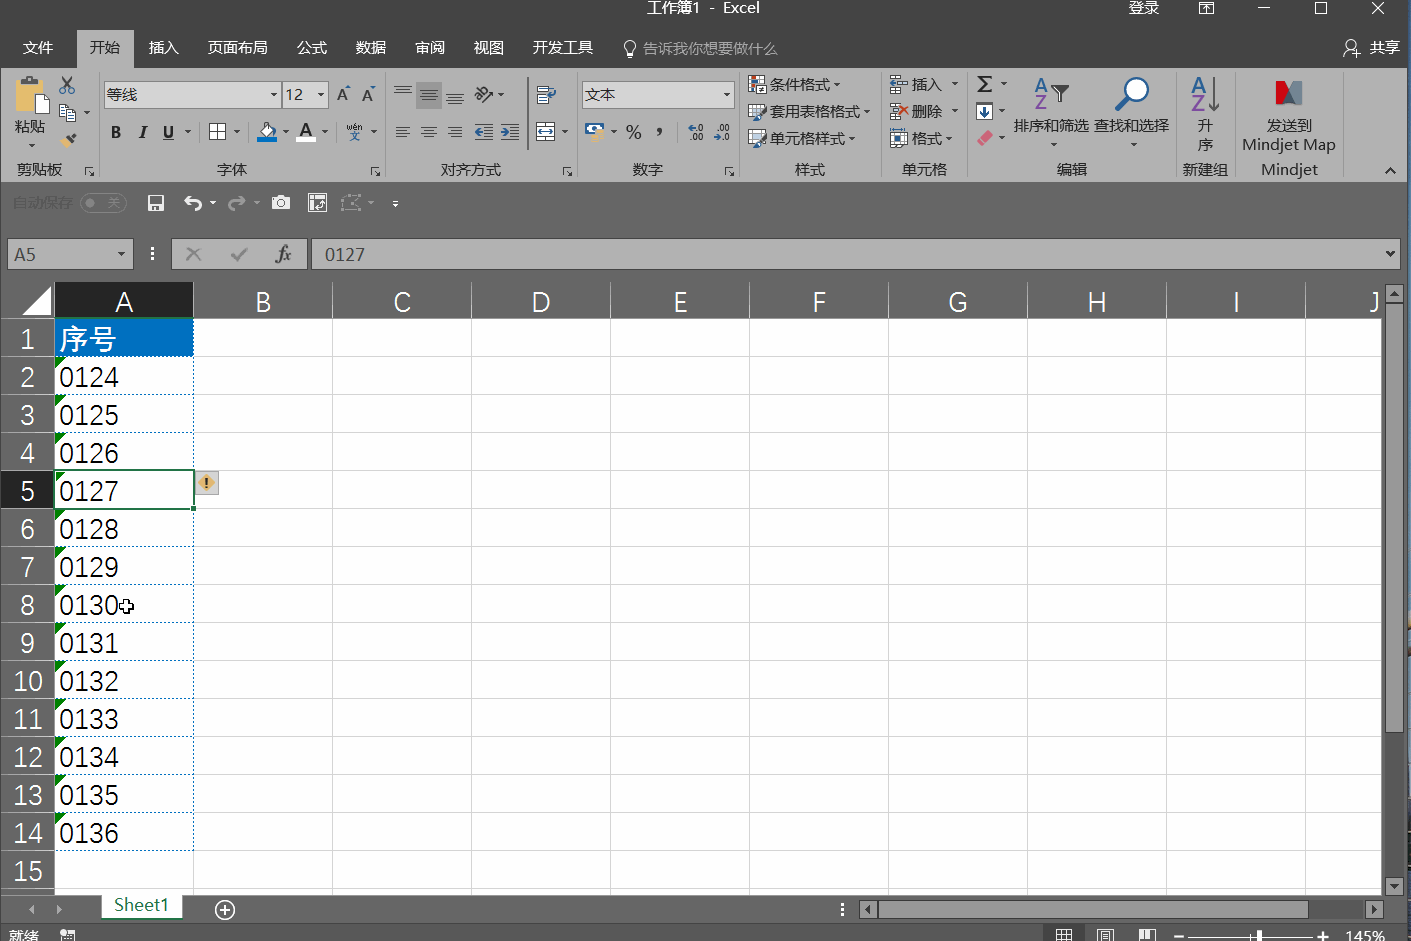Viewport: 1411px width, 941px height.
Task: Click the comma style icon
Action: (660, 132)
